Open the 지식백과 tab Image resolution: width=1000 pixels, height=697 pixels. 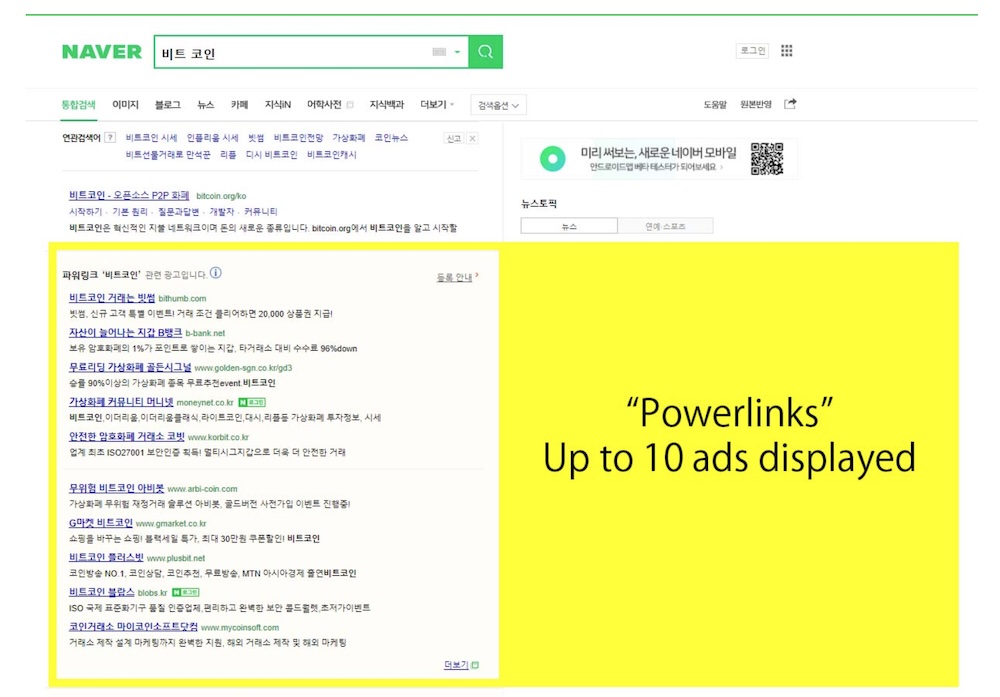click(386, 105)
